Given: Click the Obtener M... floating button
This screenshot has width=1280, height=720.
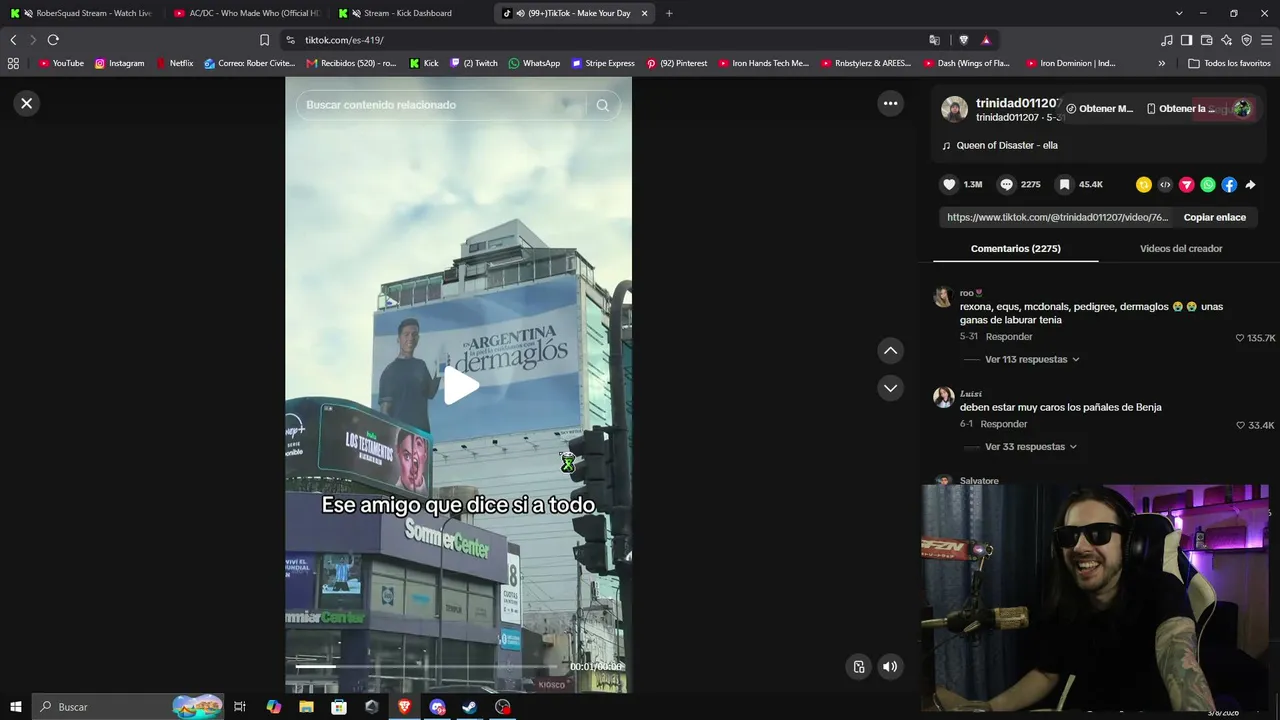Looking at the screenshot, I should (1100, 109).
